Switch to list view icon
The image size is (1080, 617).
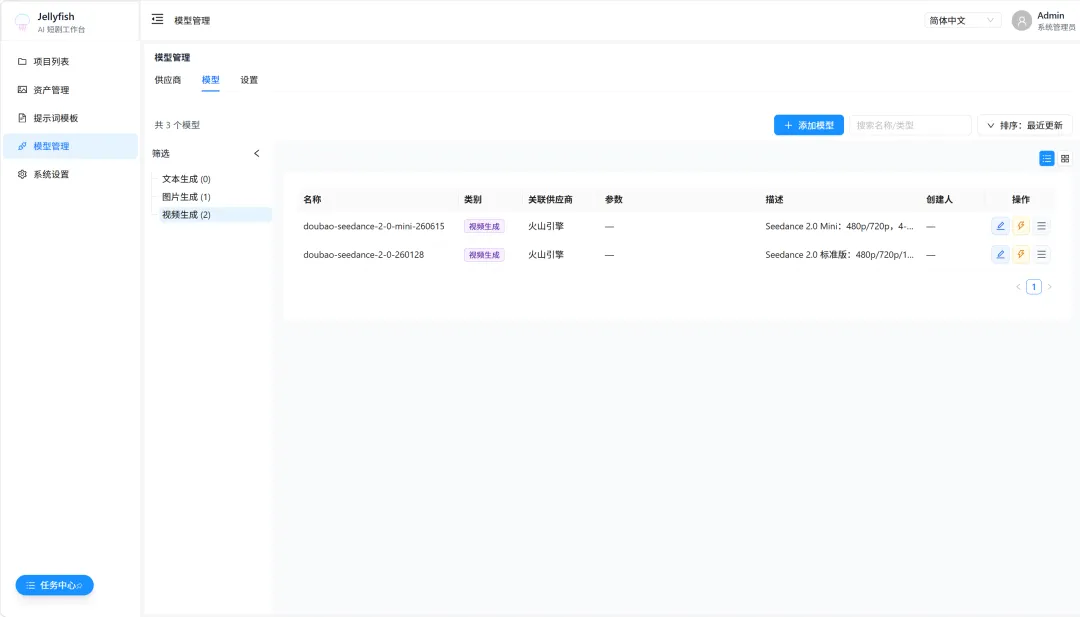coord(1046,158)
